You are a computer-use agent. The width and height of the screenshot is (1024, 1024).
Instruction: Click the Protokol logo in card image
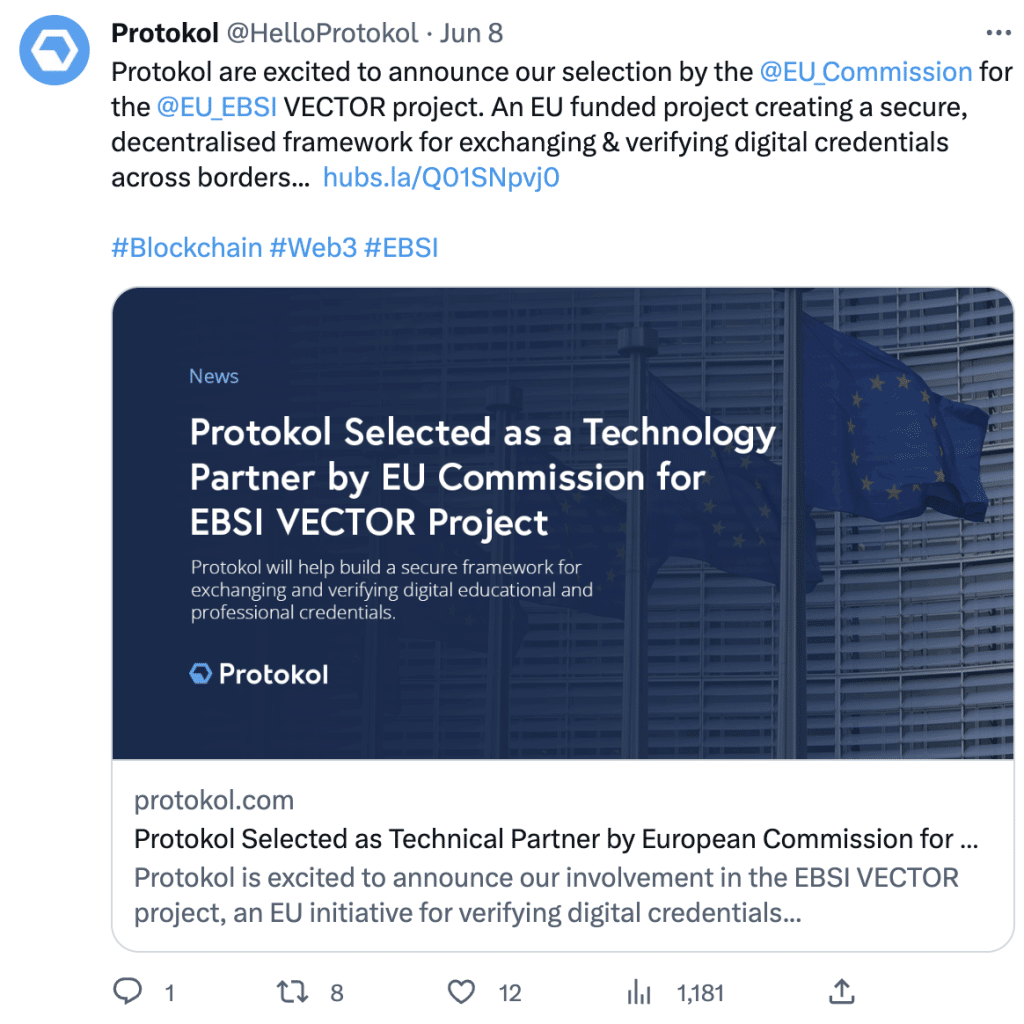[x=259, y=674]
